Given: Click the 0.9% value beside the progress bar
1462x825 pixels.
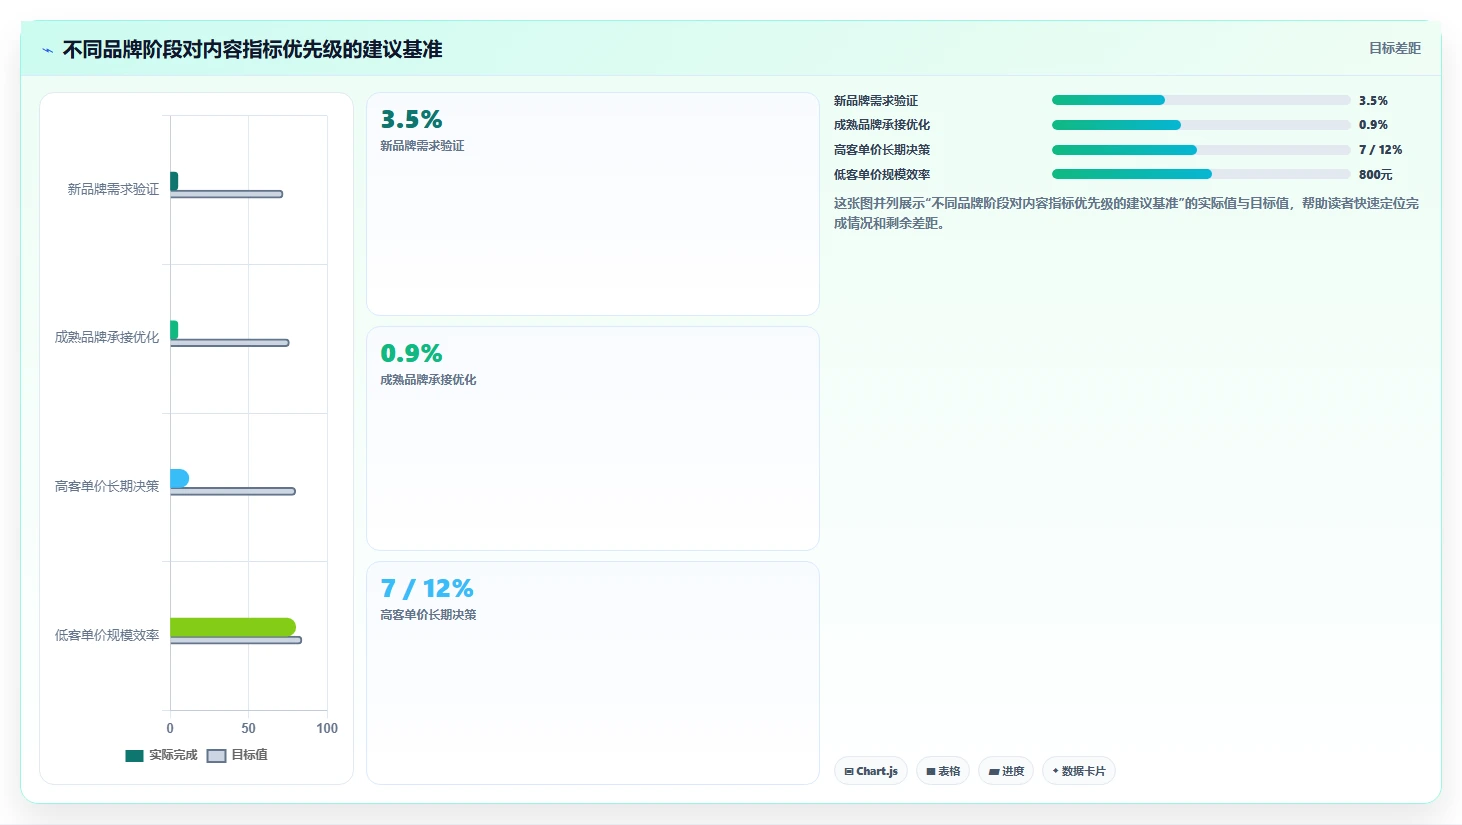Looking at the screenshot, I should (1373, 125).
